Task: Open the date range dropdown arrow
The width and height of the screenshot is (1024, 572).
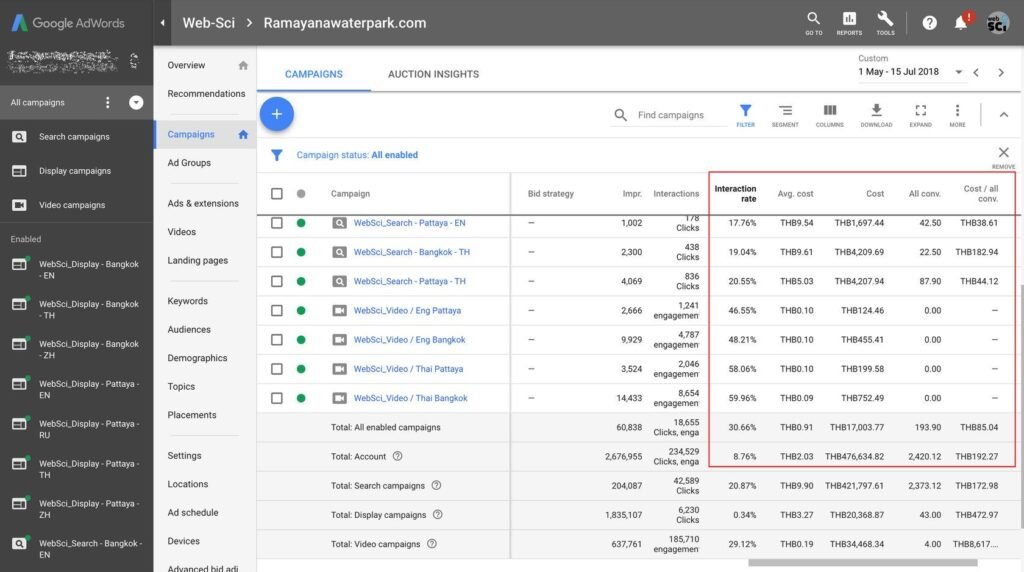Action: [959, 72]
